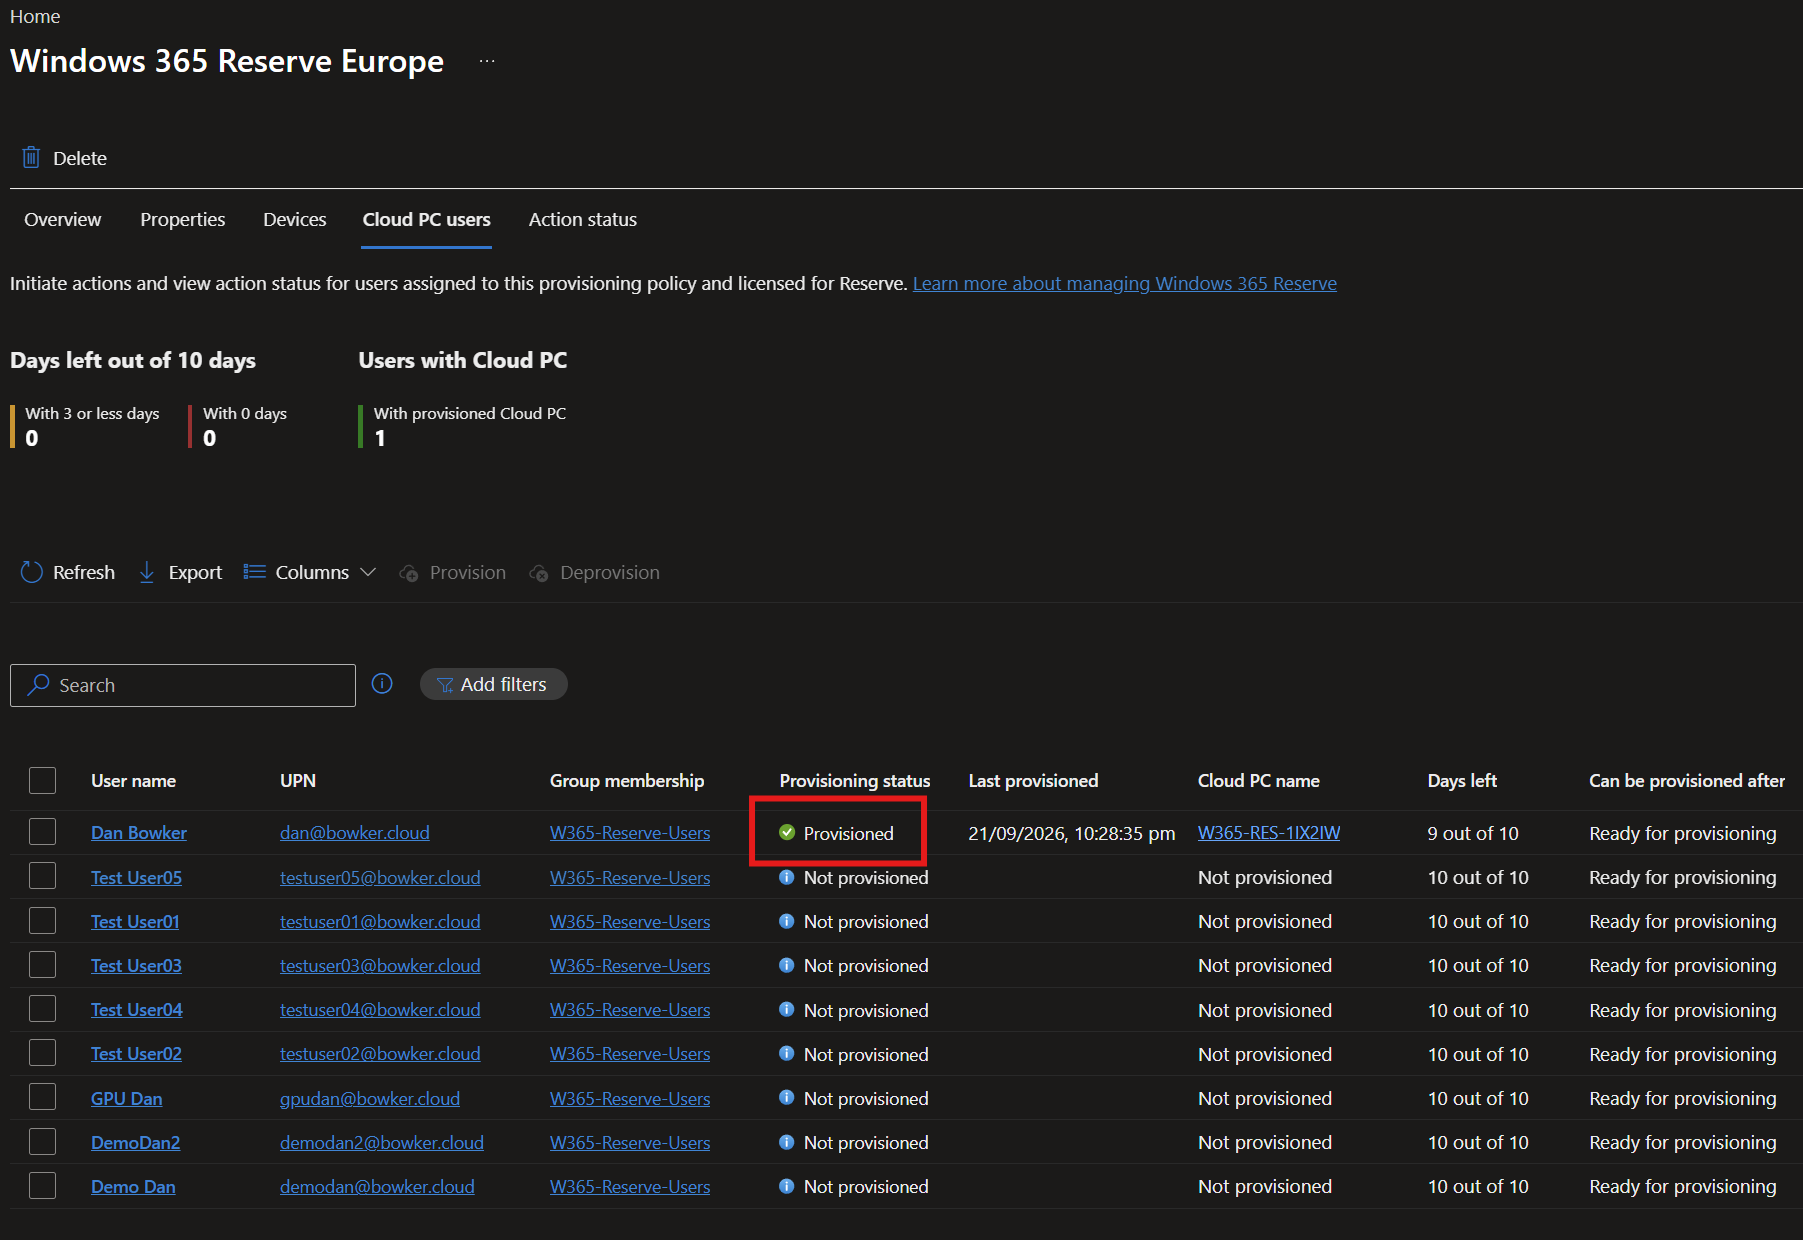
Task: Click 'With 3 or less days' count tile
Action: 86,426
